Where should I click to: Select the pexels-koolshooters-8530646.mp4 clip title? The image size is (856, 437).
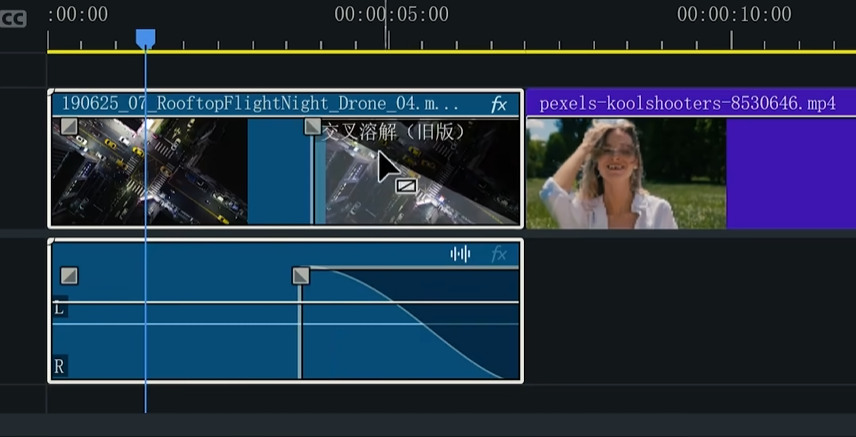[x=687, y=103]
